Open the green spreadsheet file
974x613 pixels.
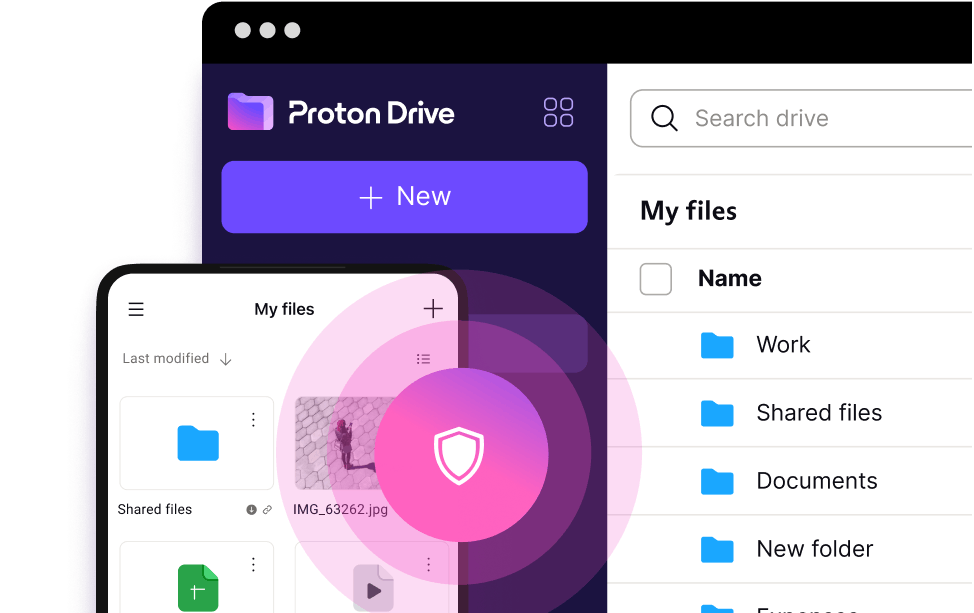point(197,588)
